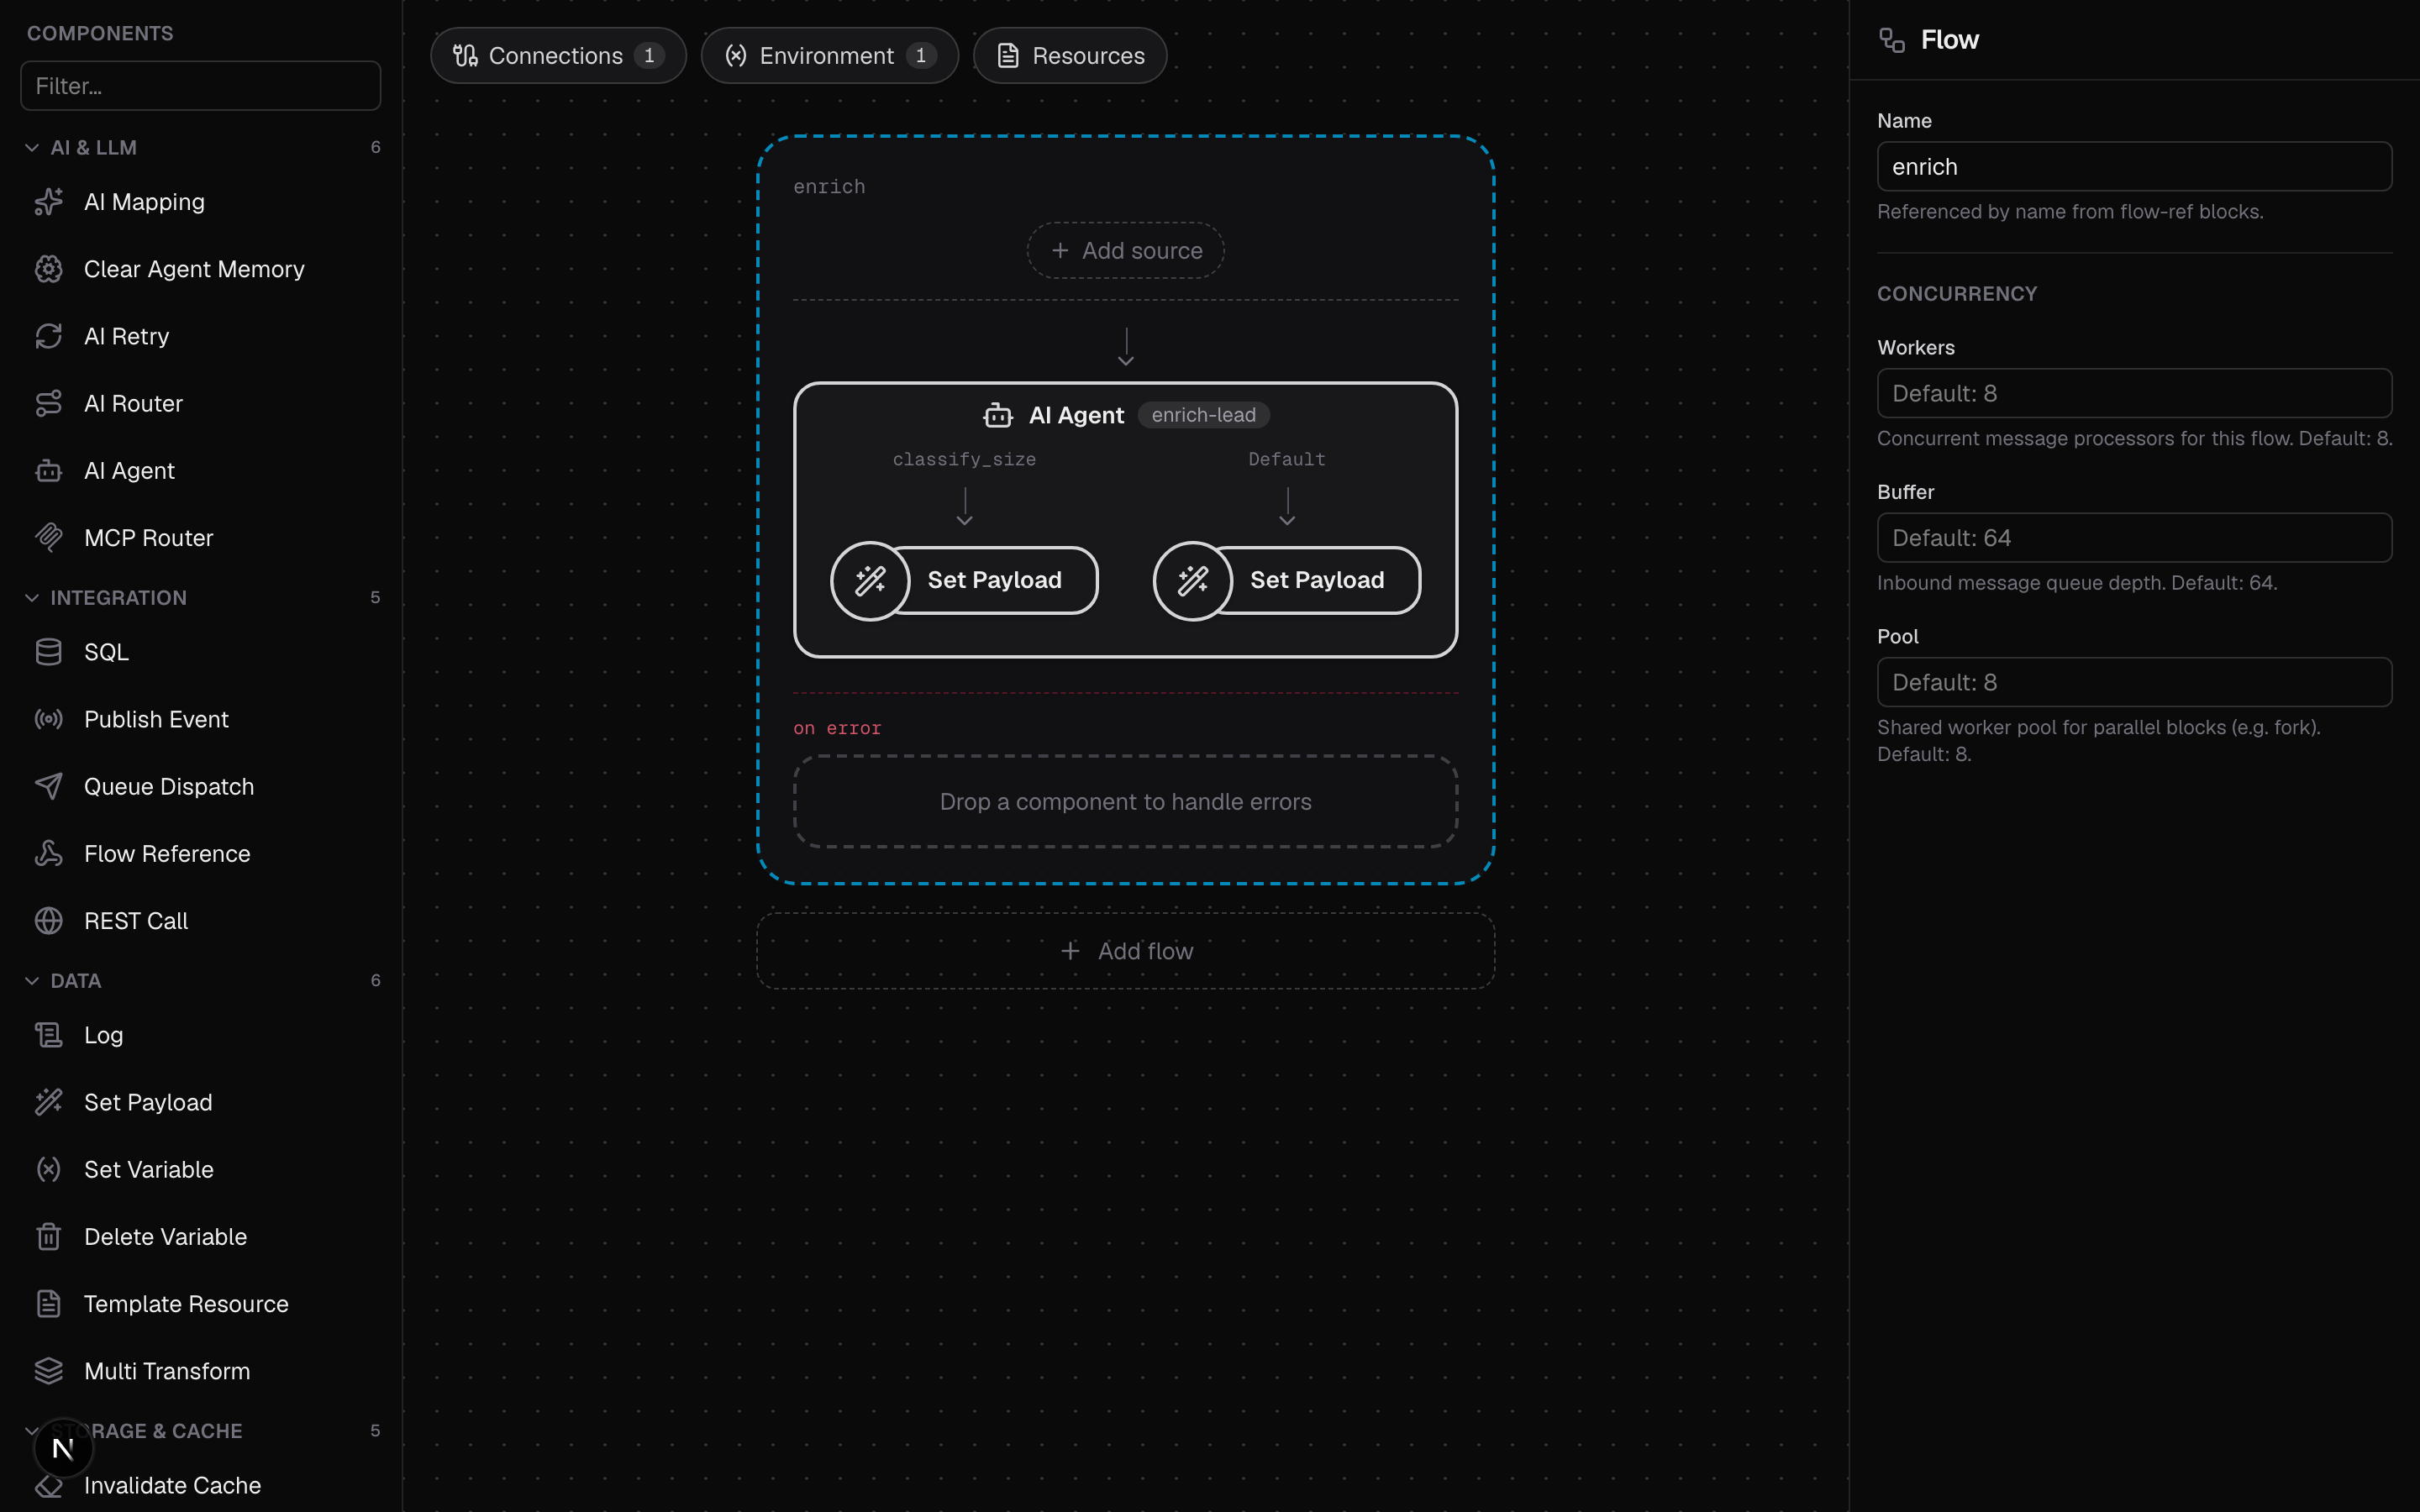Viewport: 2420px width, 1512px height.
Task: Click the Pool input field
Action: click(2134, 682)
